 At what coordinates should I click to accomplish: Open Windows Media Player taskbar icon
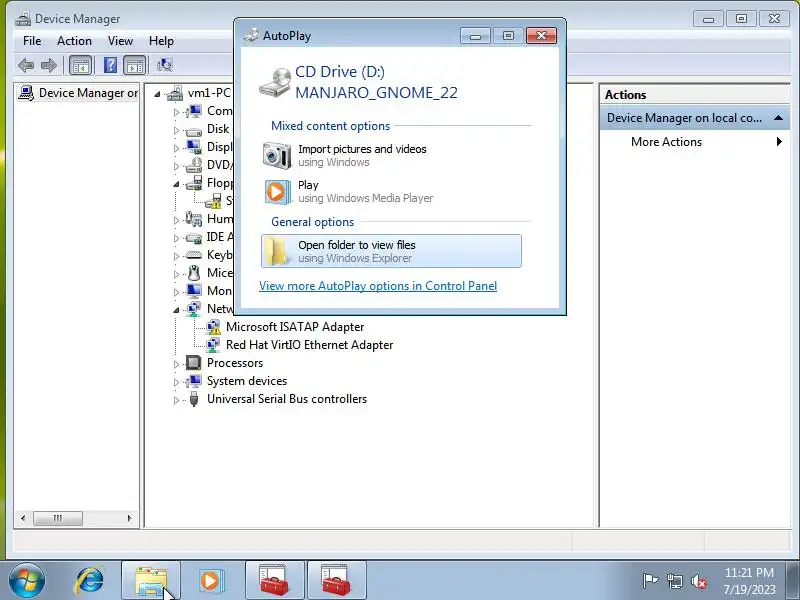(x=210, y=581)
